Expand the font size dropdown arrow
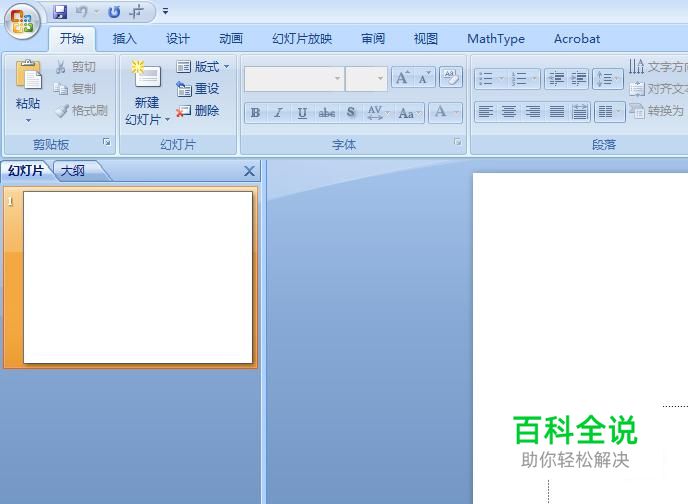 point(380,79)
